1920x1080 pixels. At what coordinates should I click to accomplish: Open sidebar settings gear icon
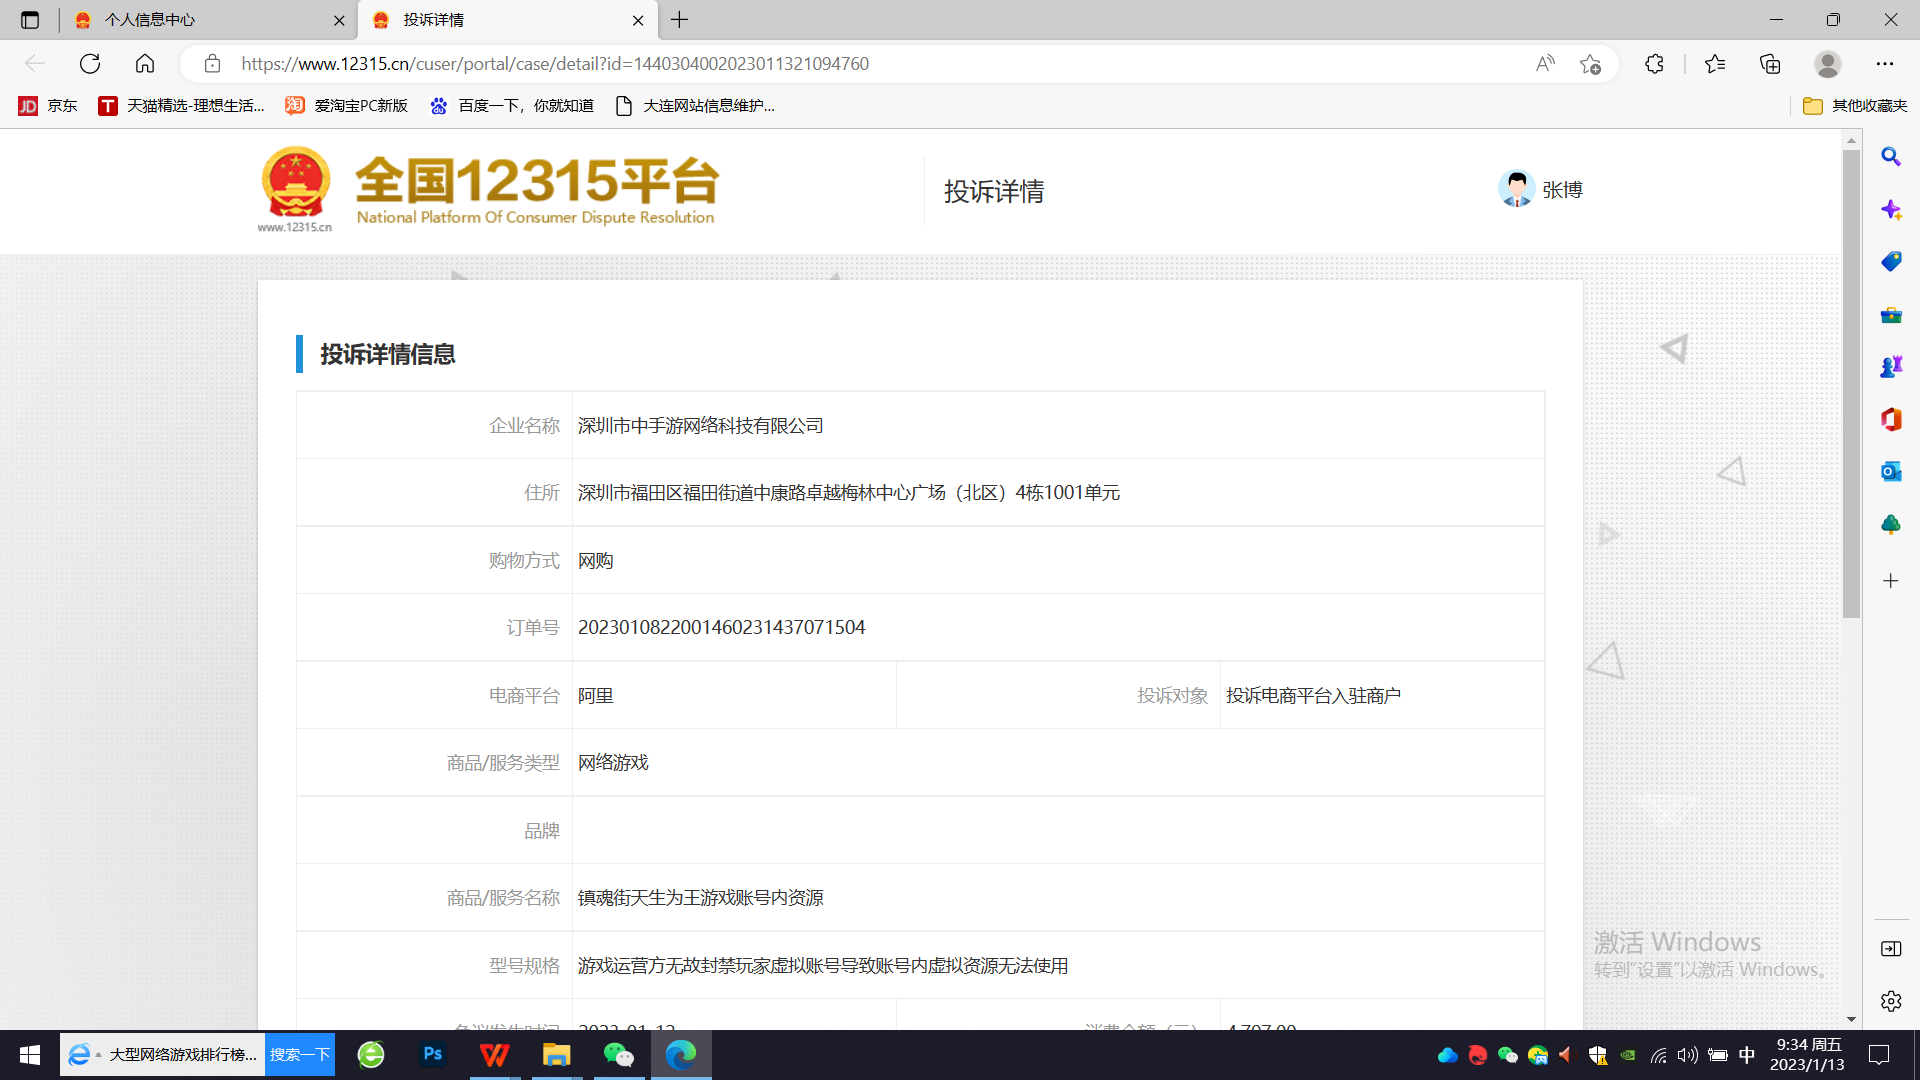point(1891,1001)
